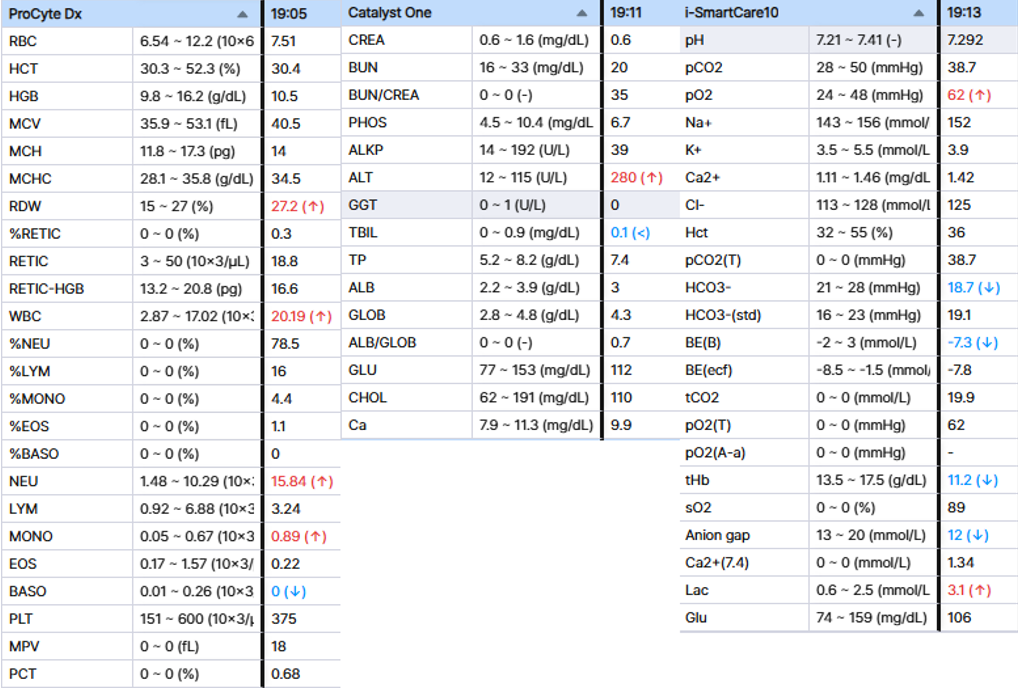The image size is (1018, 689).
Task: Click the Catalyst One header title
Action: (x=387, y=14)
